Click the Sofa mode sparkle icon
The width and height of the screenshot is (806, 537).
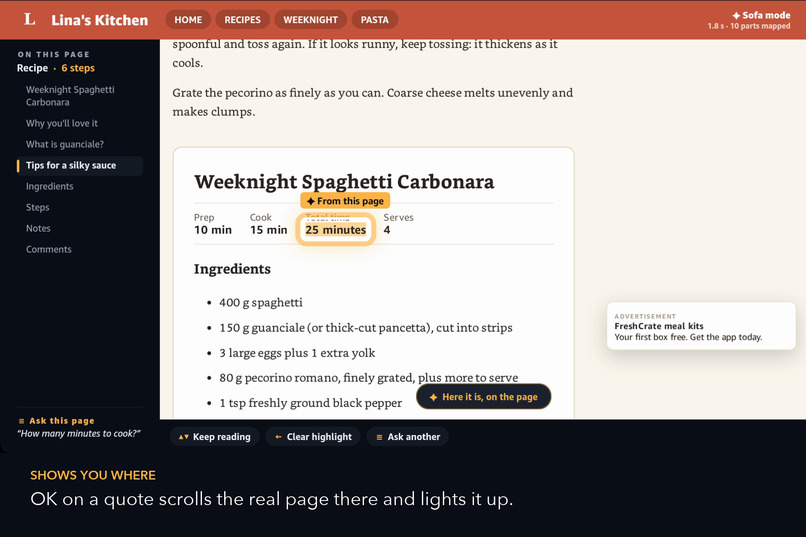pos(736,15)
